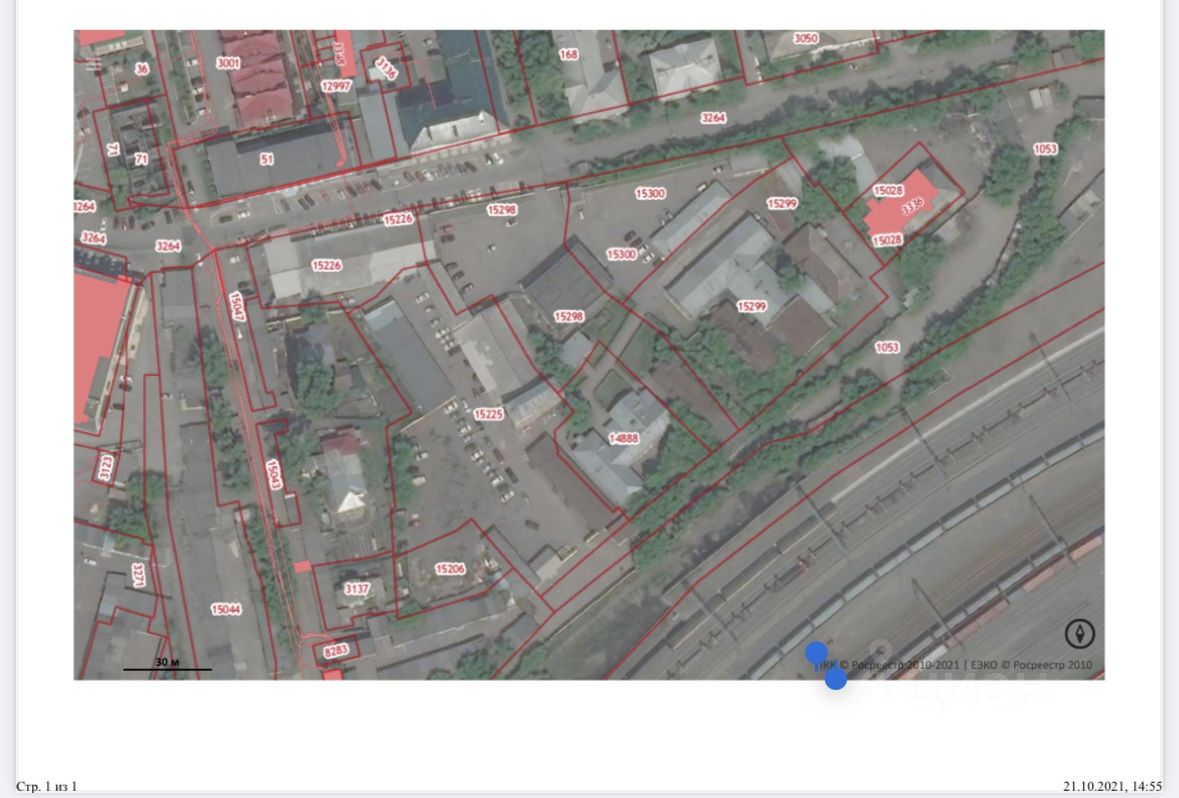This screenshot has width=1179, height=798.
Task: Select parcel label 12997
Action: [x=336, y=86]
